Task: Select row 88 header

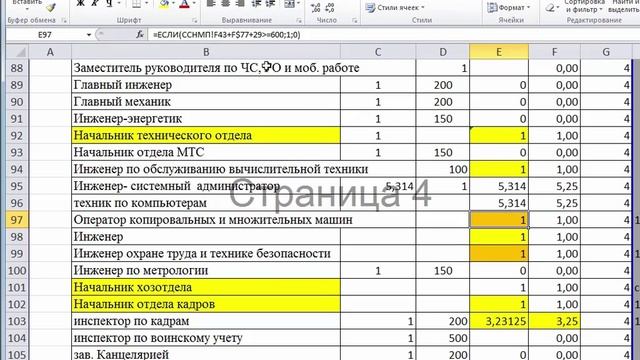Action: click(x=17, y=68)
